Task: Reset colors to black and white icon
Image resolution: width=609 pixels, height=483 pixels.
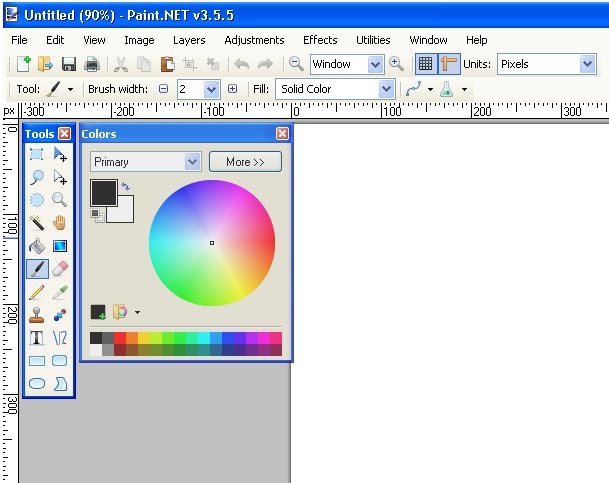Action: [x=97, y=215]
